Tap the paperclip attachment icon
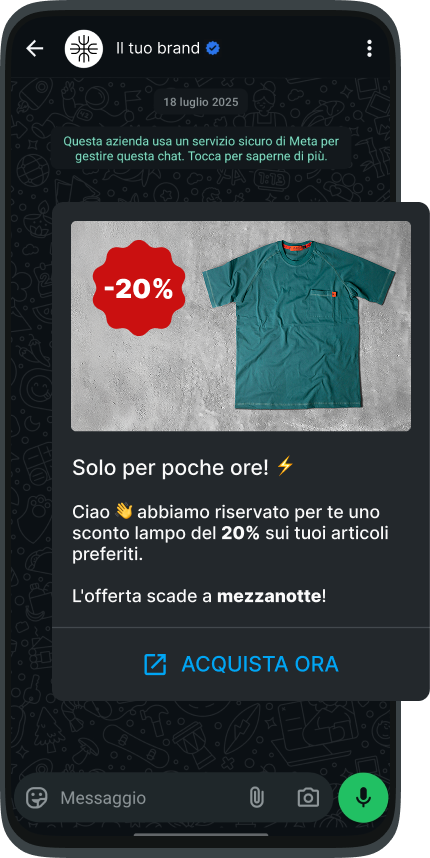 coord(256,797)
